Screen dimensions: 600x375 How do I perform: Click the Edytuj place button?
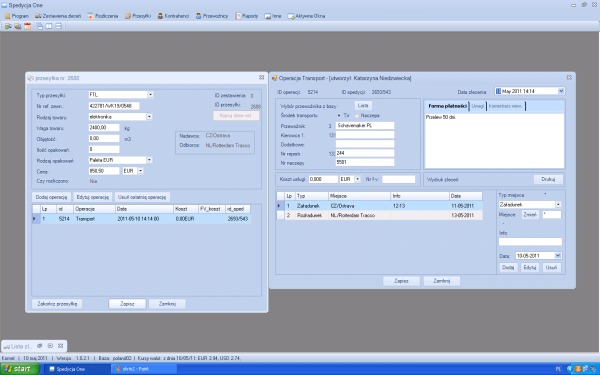[530, 267]
